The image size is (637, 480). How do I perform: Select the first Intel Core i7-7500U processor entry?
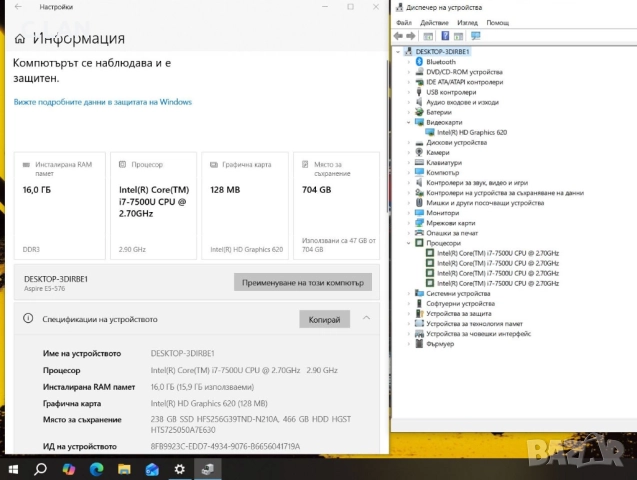(497, 253)
